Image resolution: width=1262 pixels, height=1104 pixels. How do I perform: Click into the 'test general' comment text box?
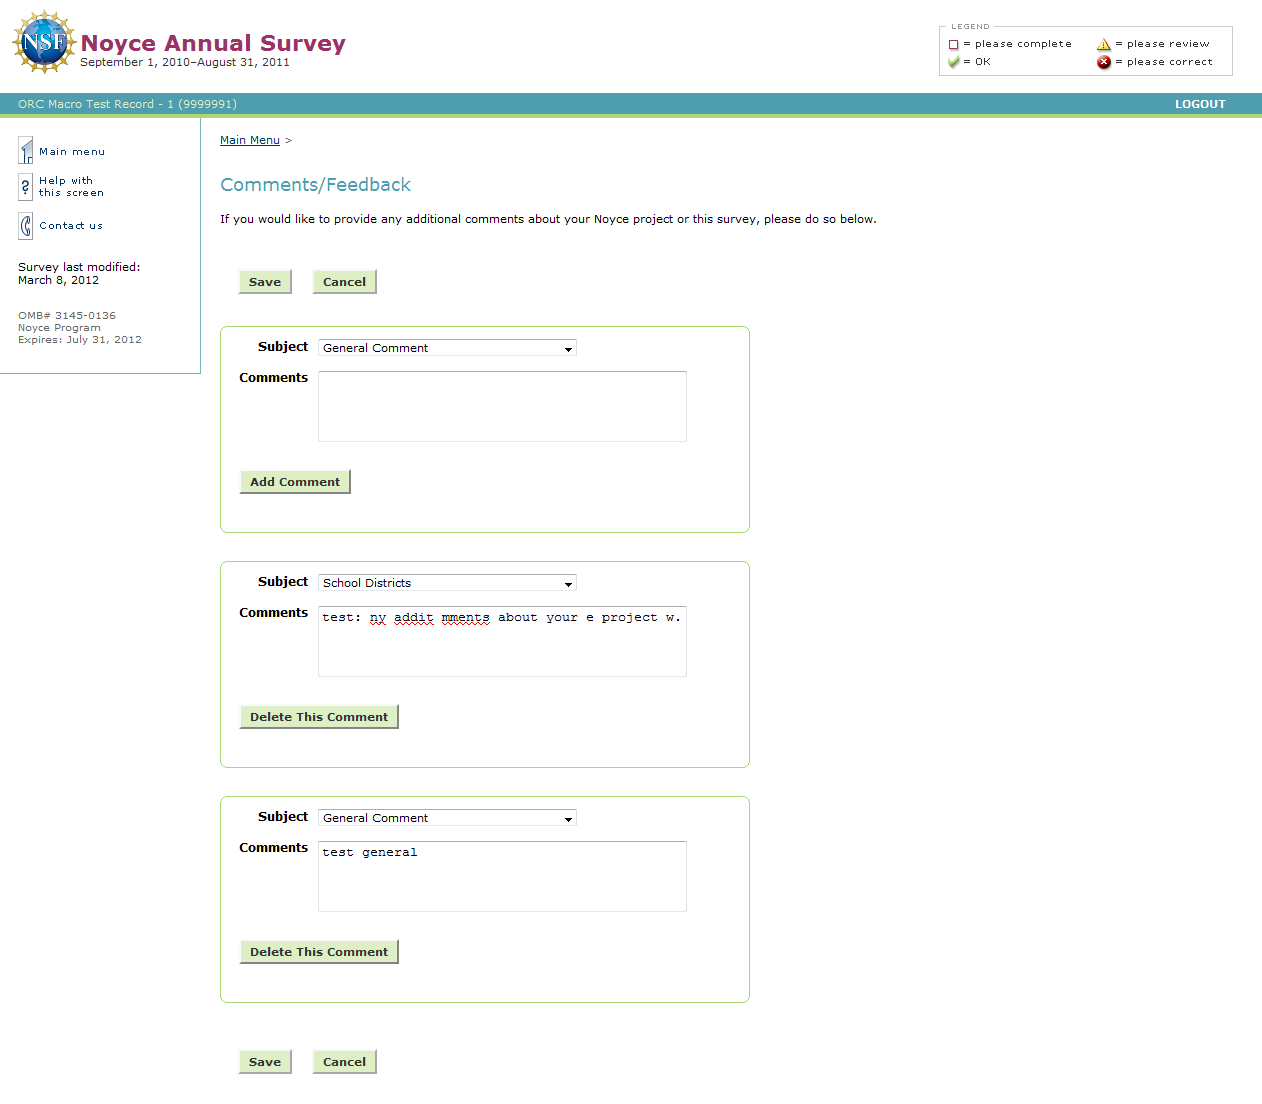point(502,876)
